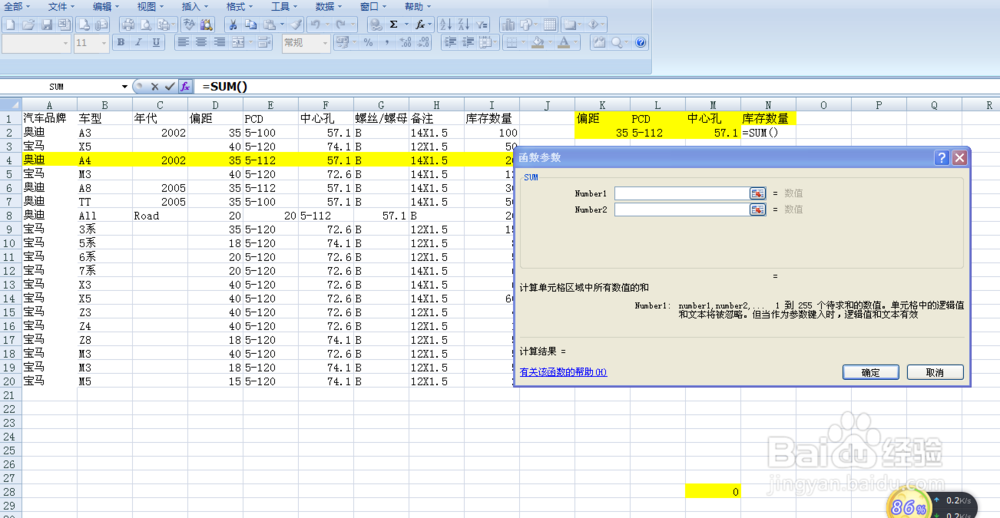
Task: Toggle Underline formatting
Action: coord(156,43)
